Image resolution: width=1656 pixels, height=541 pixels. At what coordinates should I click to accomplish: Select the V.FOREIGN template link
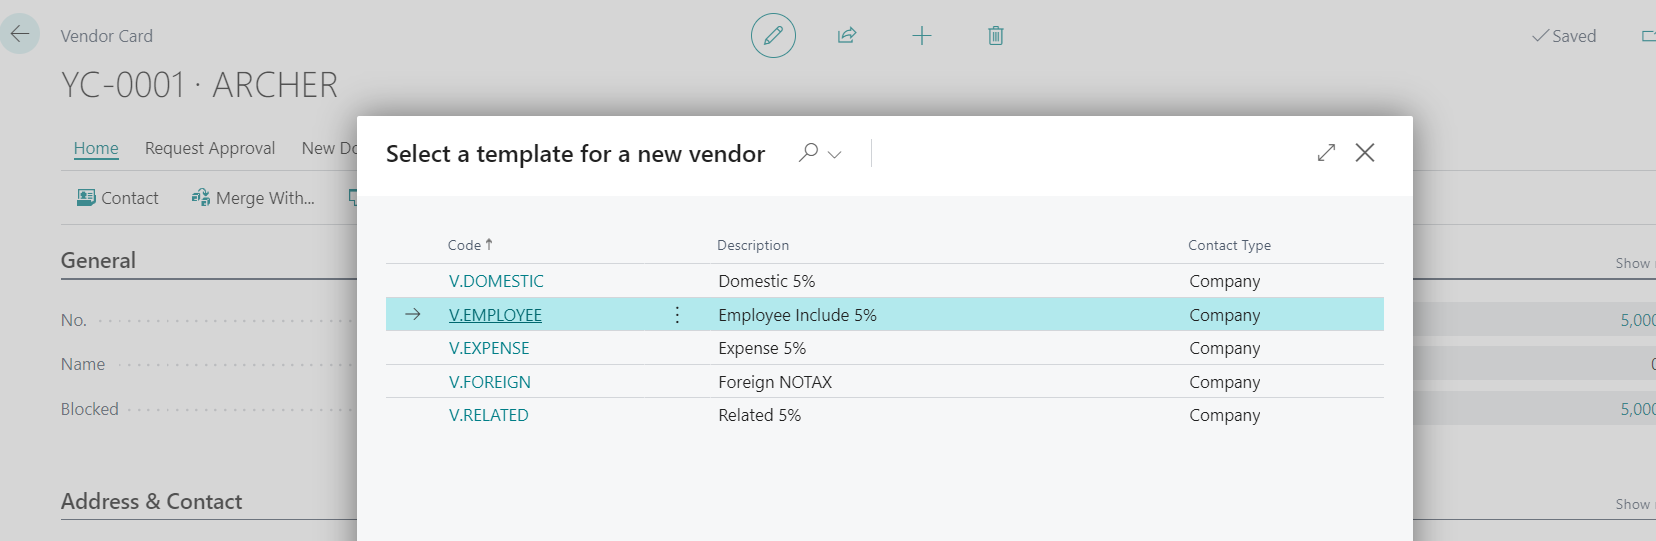pos(490,382)
